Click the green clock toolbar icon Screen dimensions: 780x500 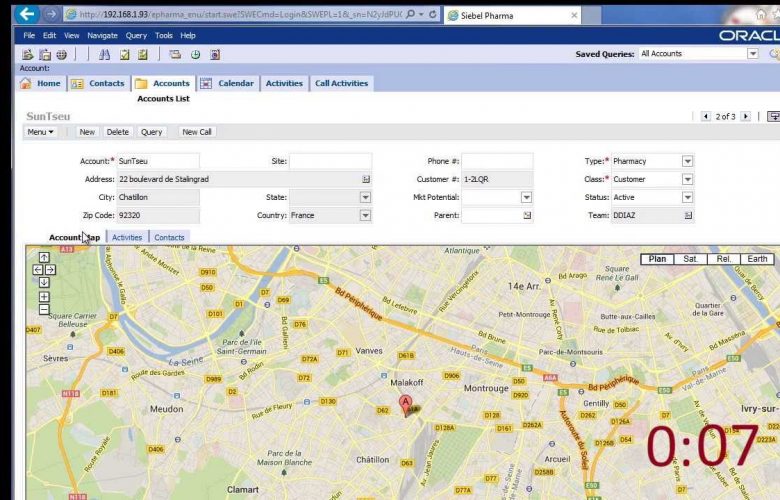click(195, 54)
